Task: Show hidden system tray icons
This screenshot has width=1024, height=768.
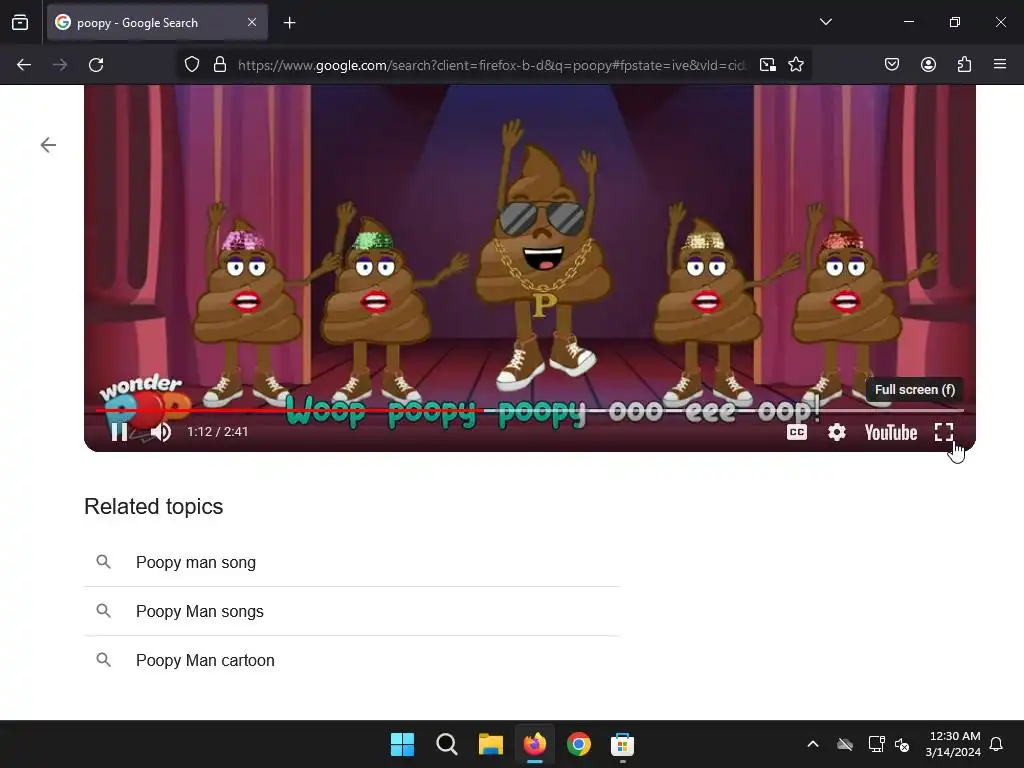Action: (813, 744)
